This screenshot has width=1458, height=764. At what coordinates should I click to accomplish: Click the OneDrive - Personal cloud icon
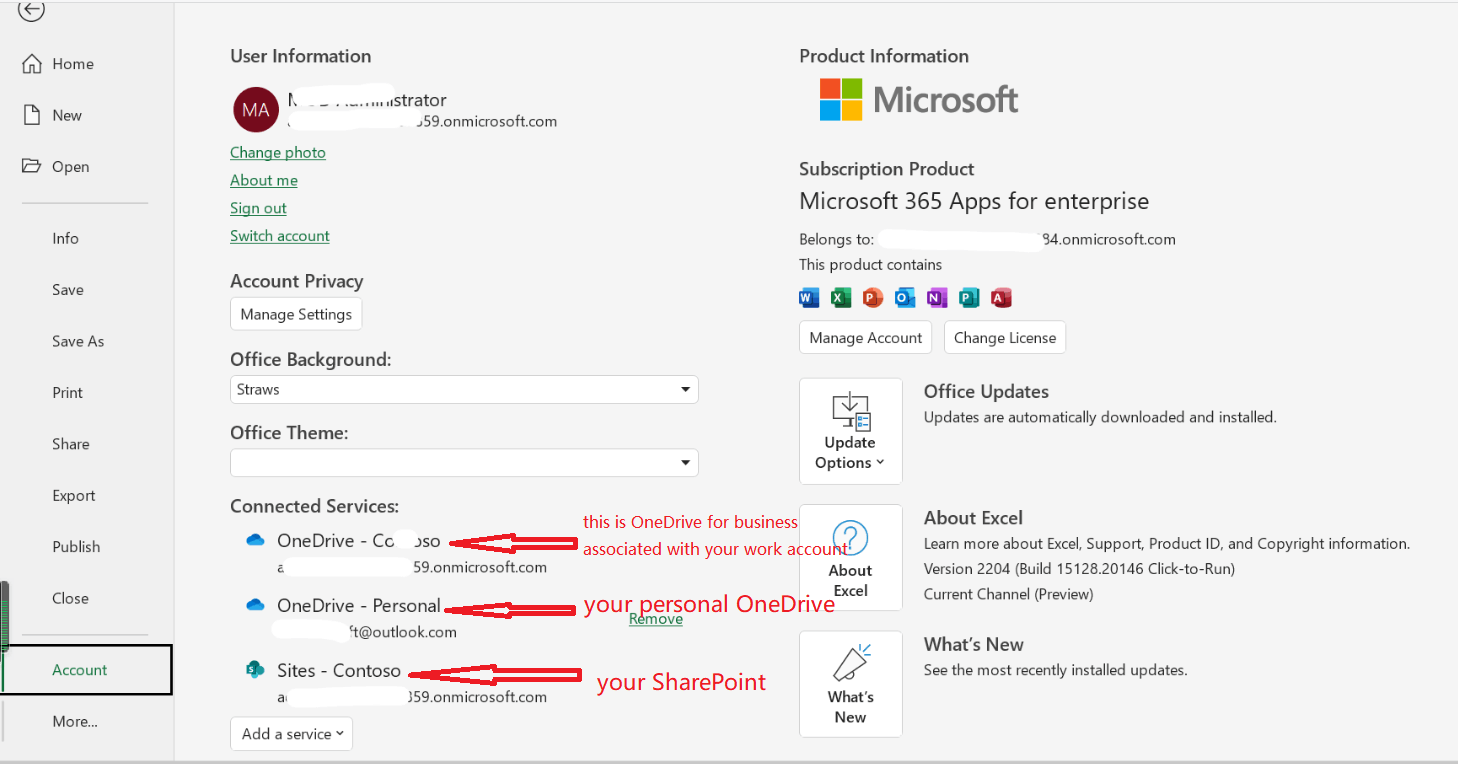click(255, 605)
